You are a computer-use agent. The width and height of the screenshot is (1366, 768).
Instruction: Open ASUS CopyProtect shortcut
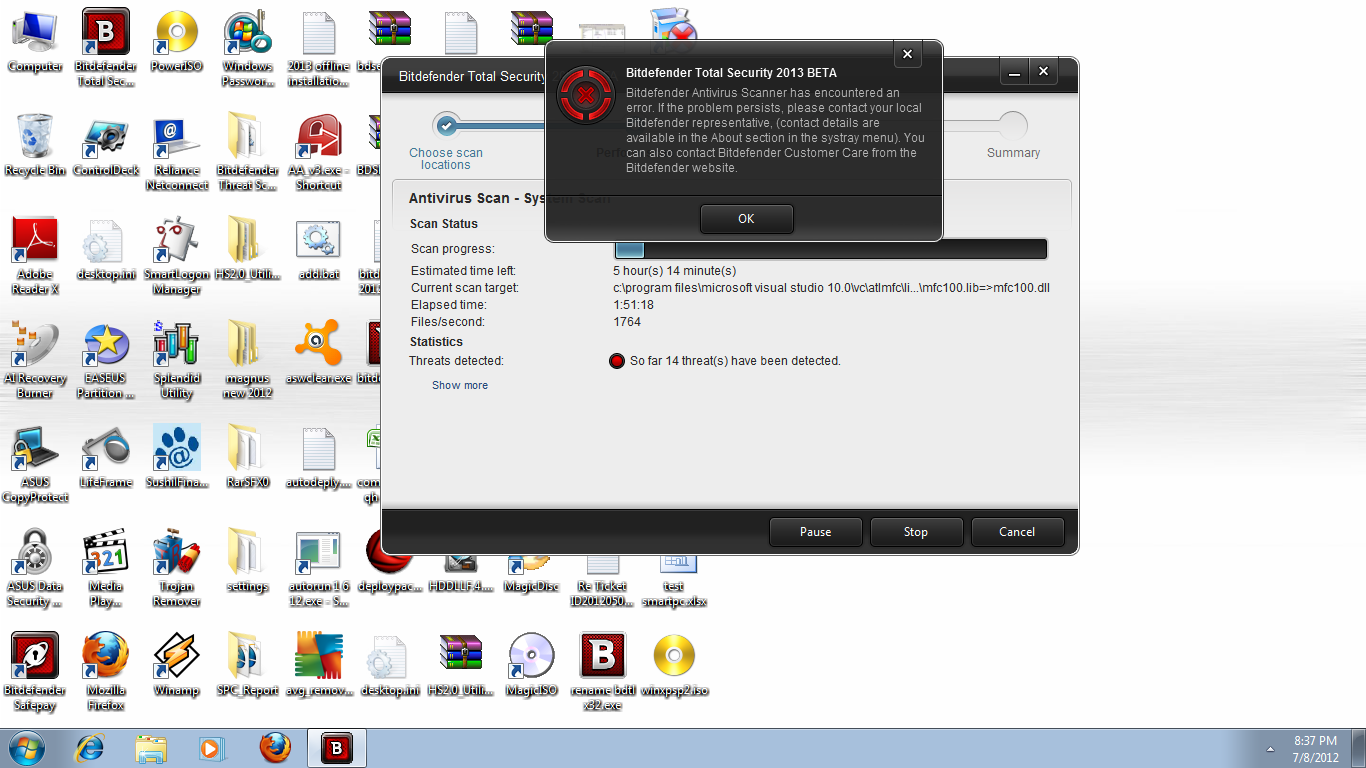(x=35, y=464)
